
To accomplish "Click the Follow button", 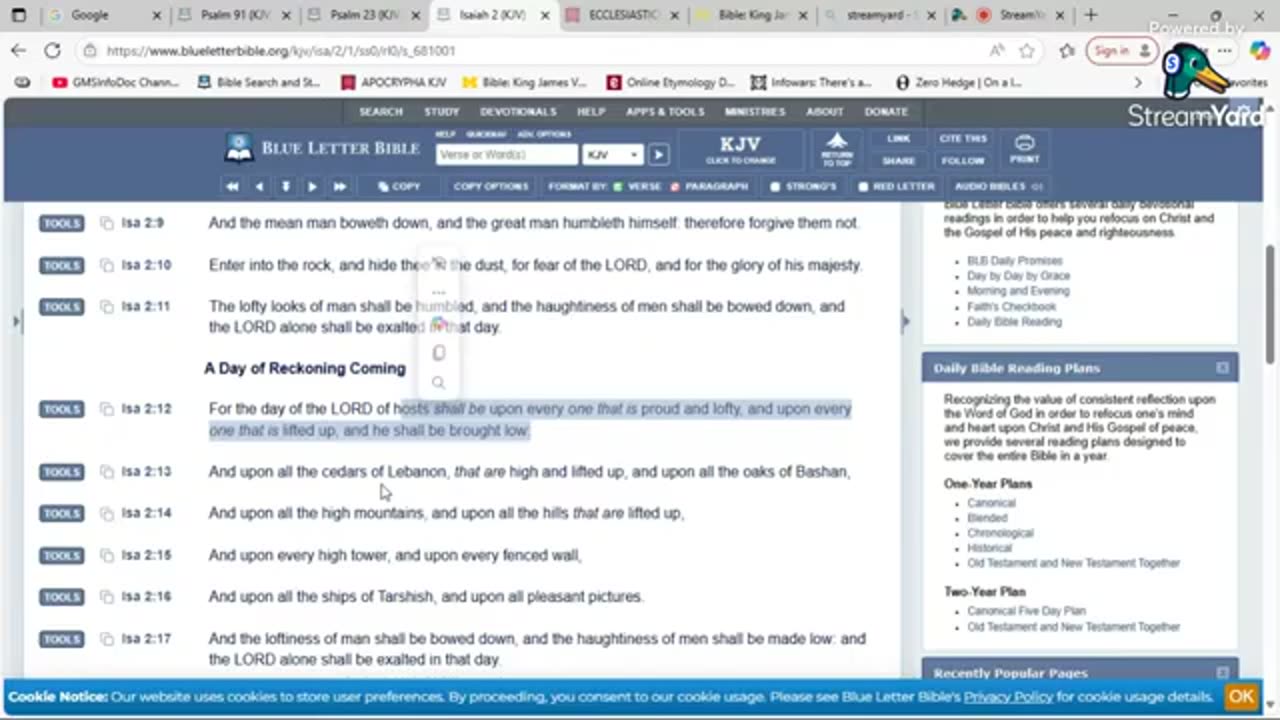I will [963, 161].
